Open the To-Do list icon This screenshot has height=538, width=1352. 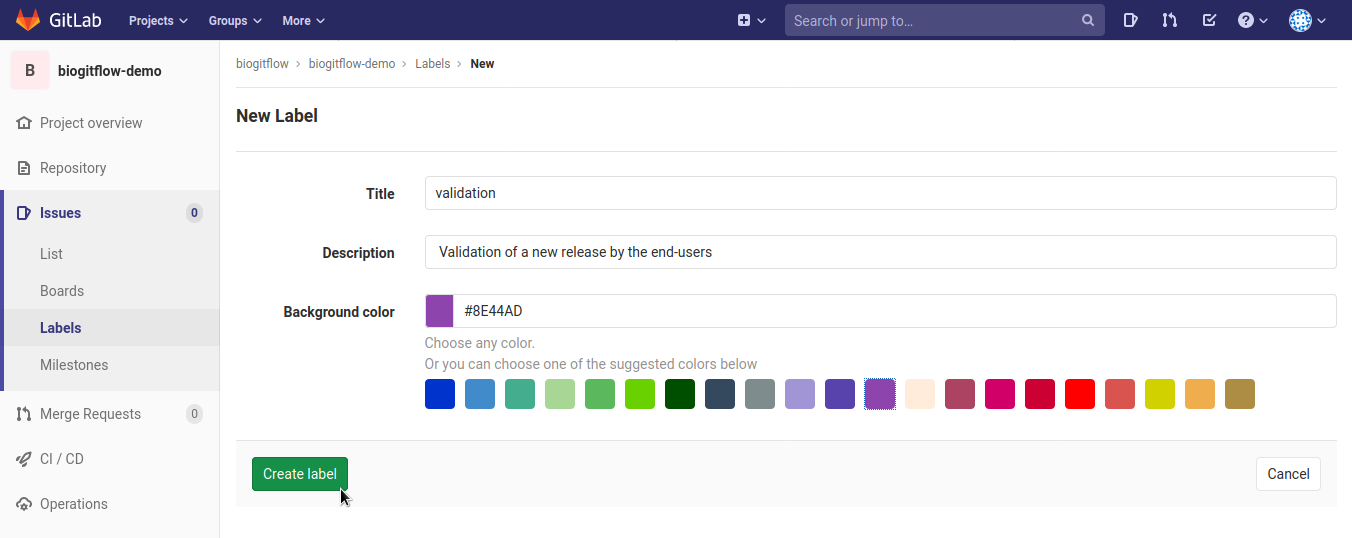tap(1209, 20)
